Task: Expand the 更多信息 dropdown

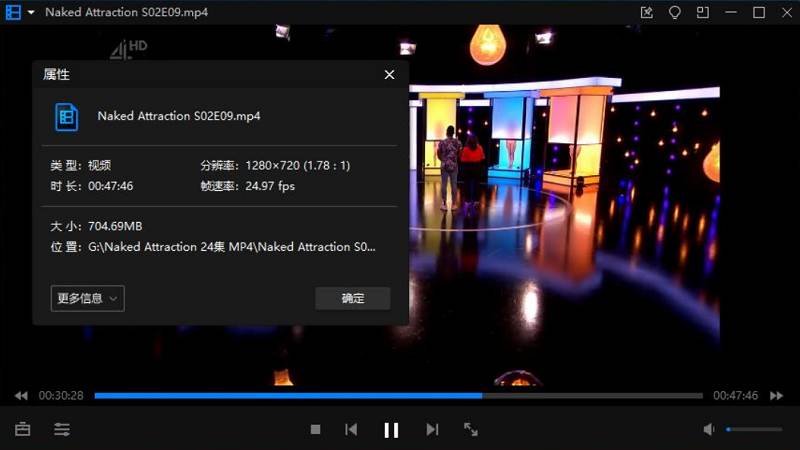Action: tap(87, 298)
